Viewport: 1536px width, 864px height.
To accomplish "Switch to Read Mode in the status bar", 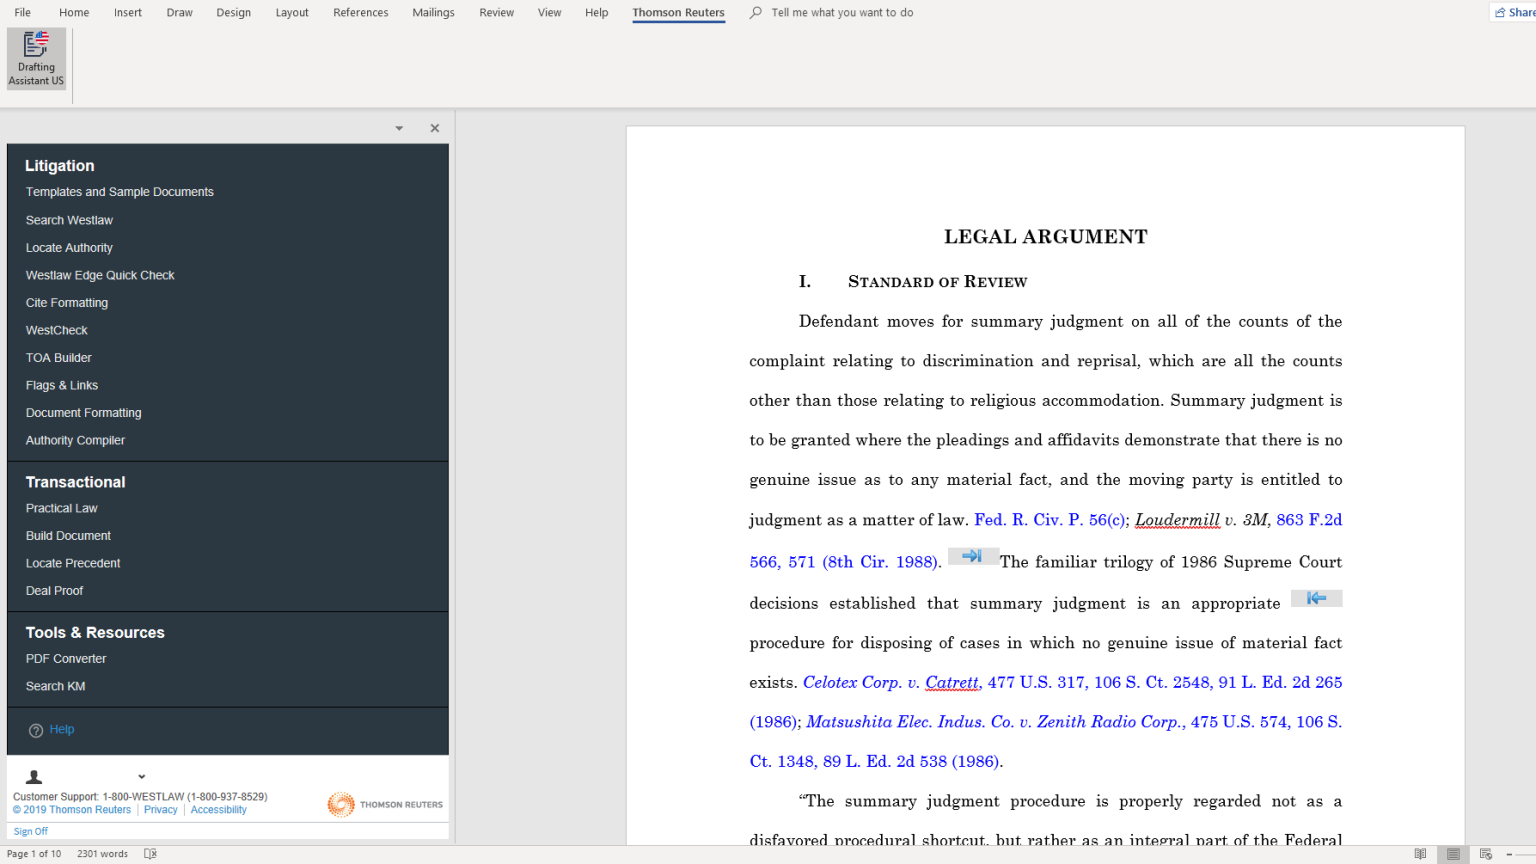I will click(1420, 853).
